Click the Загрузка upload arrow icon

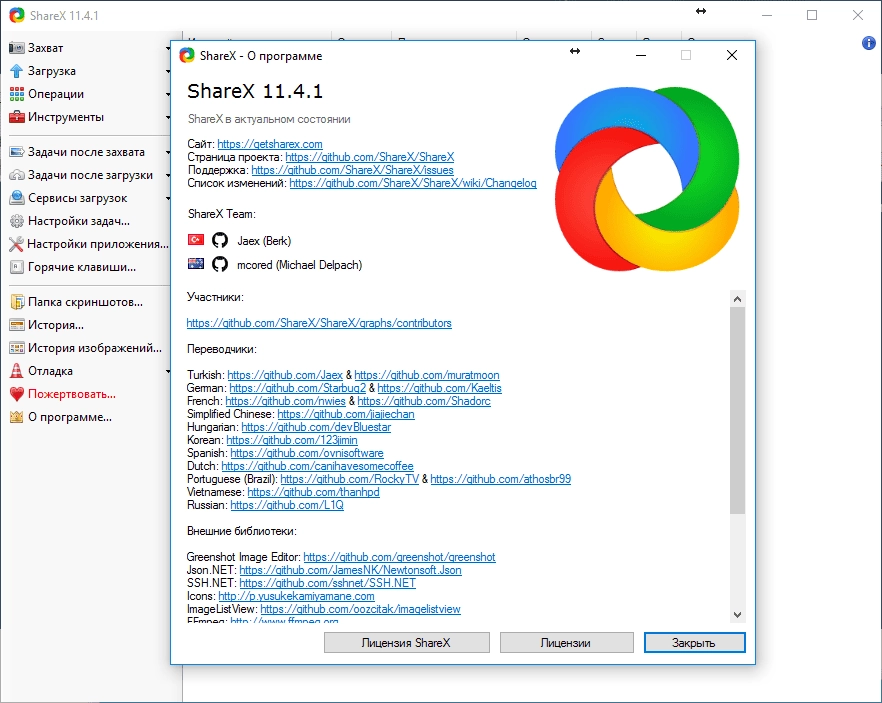[x=17, y=71]
